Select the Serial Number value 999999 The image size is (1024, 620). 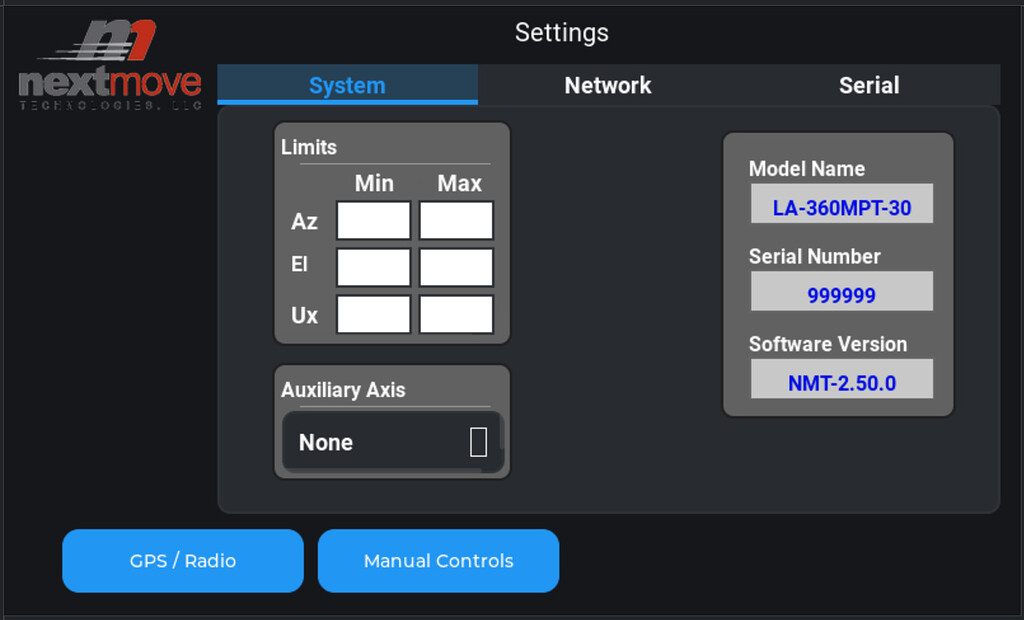point(841,296)
